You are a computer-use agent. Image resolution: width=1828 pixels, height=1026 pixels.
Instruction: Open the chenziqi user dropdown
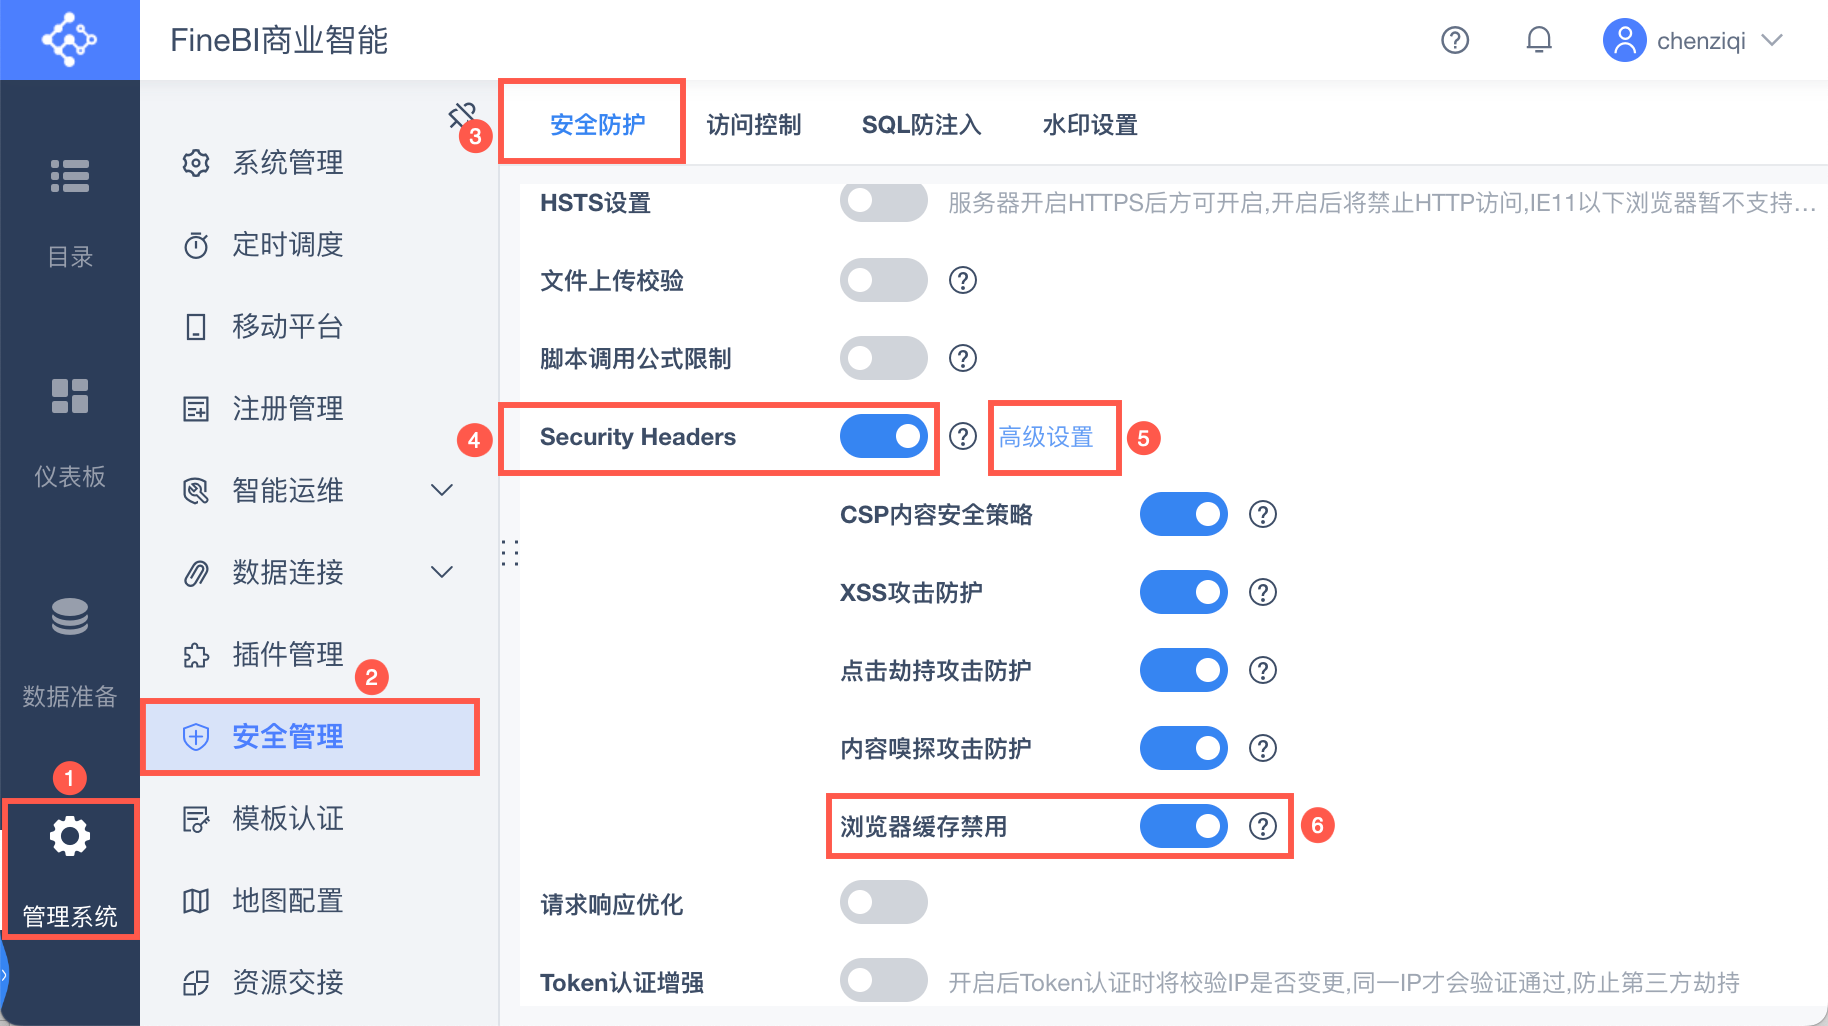[1772, 40]
